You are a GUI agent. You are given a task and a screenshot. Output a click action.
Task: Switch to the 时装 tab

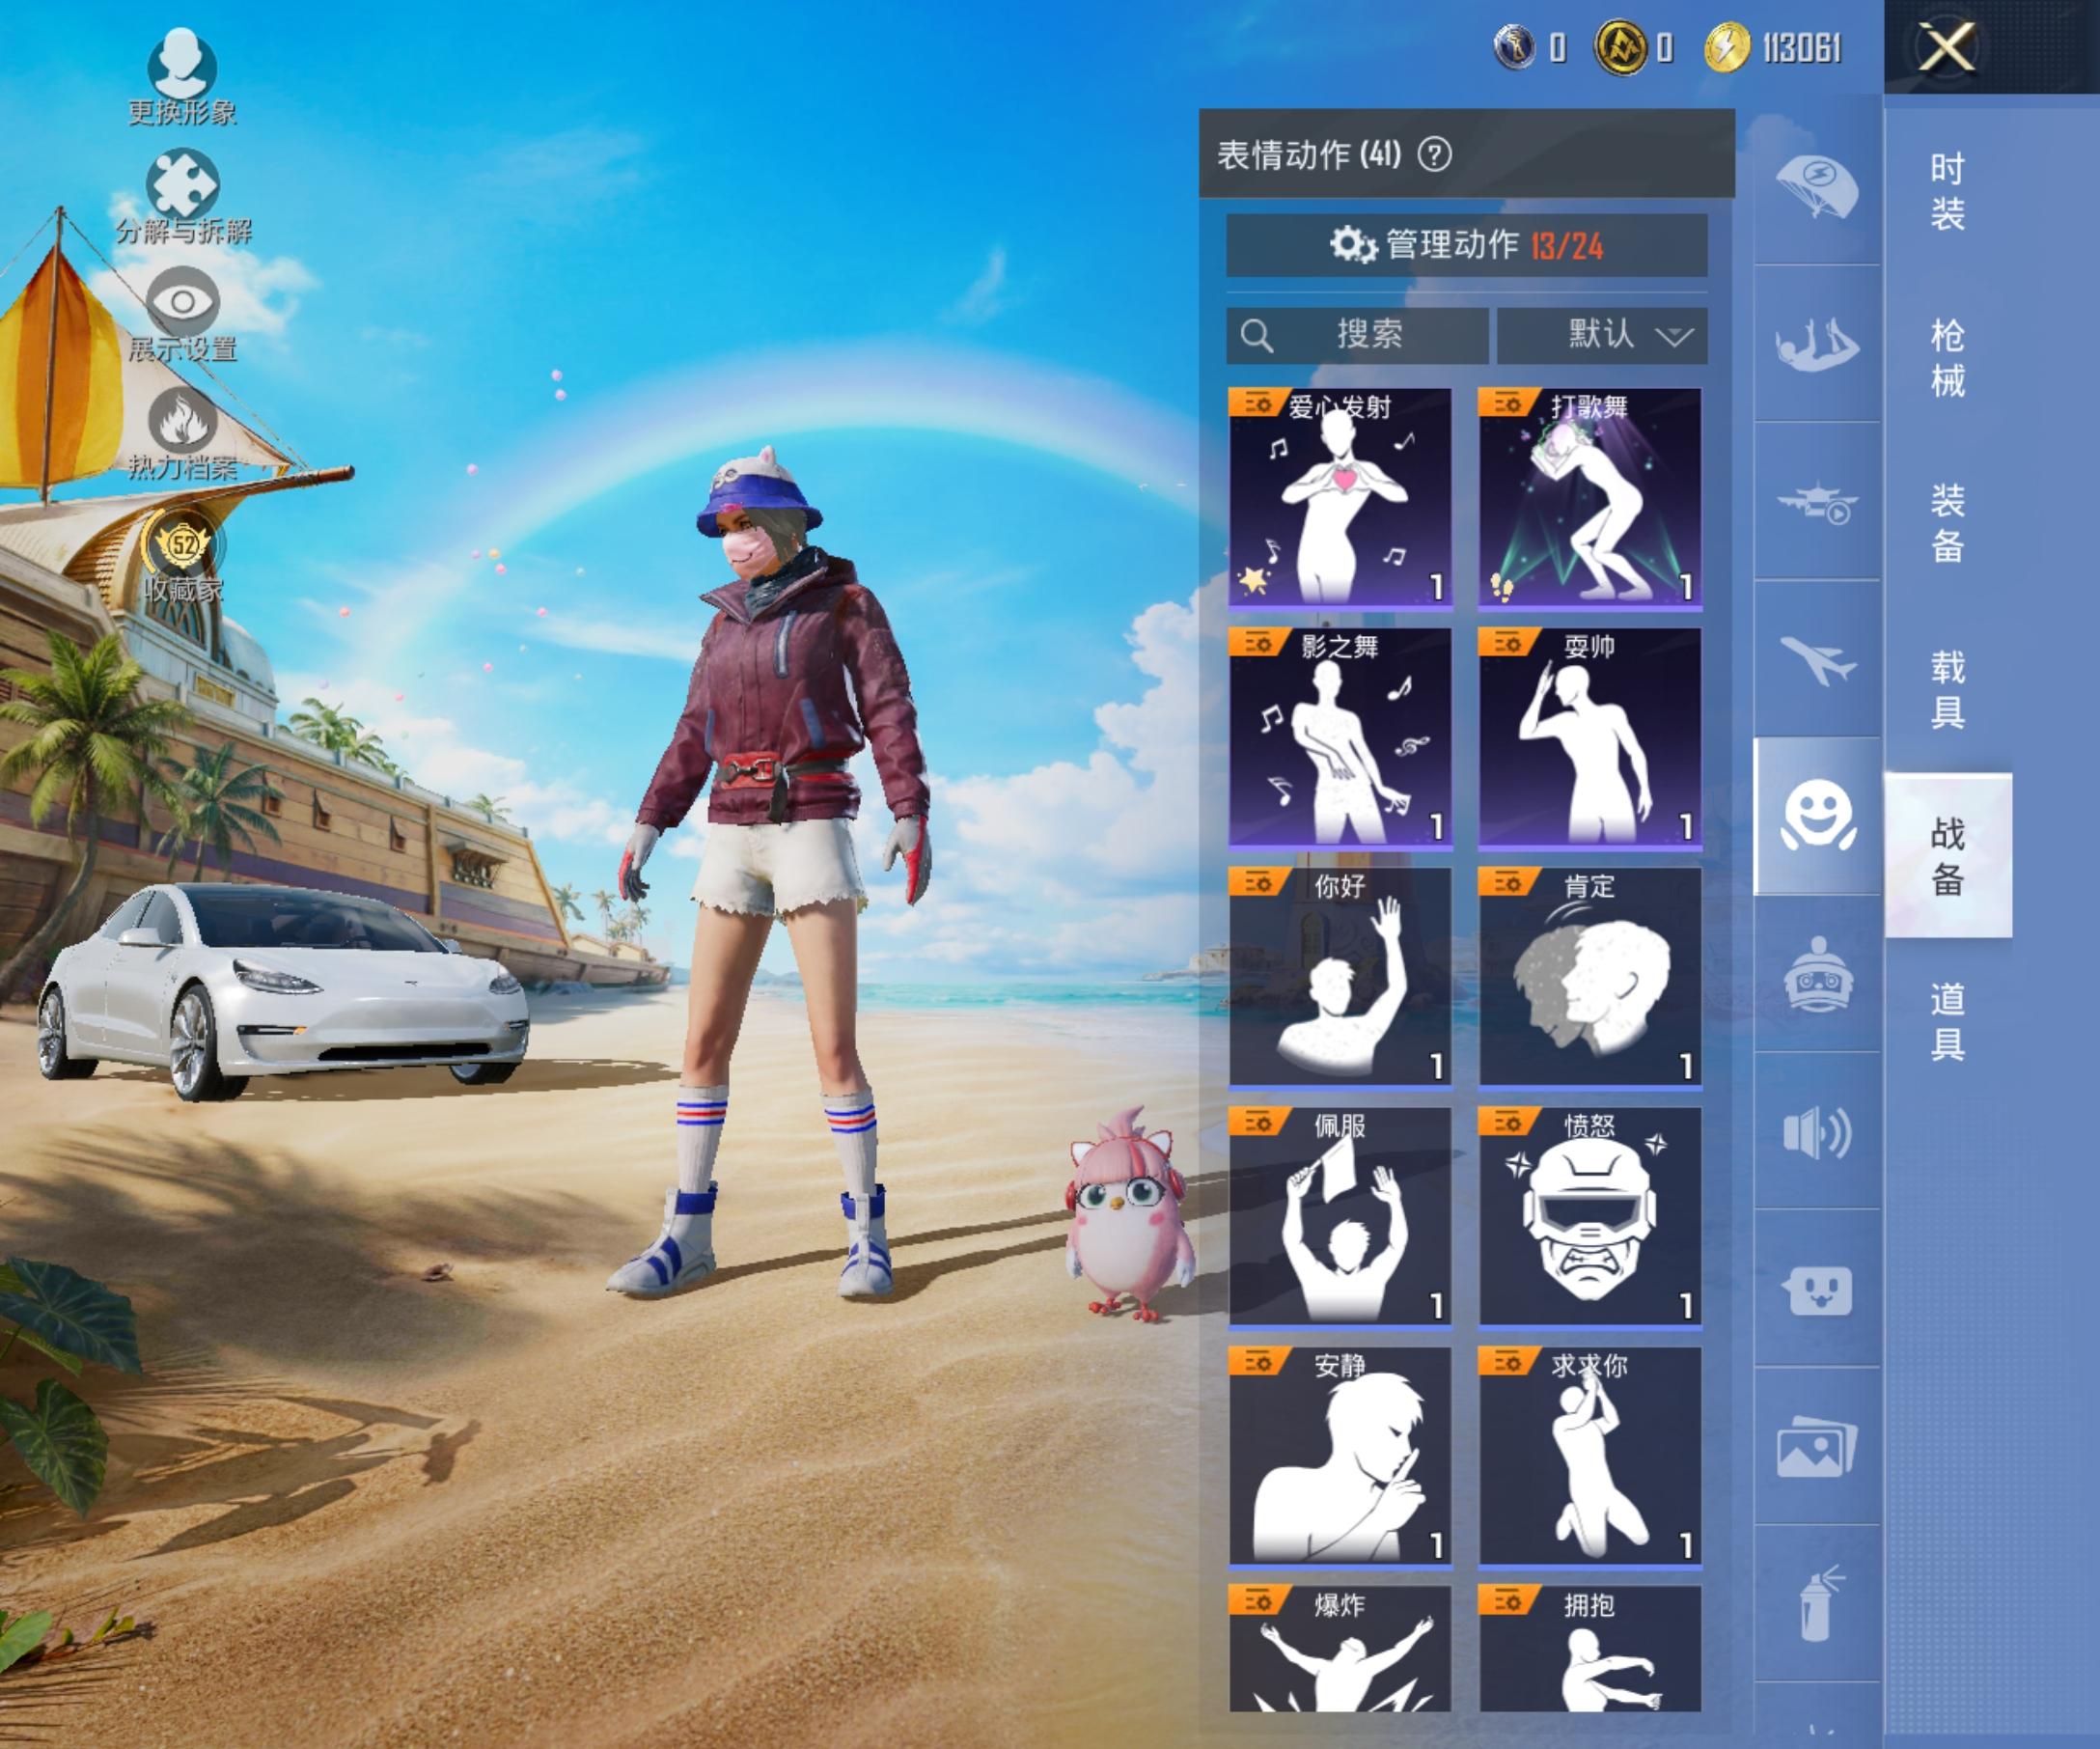pyautogui.click(x=1947, y=190)
